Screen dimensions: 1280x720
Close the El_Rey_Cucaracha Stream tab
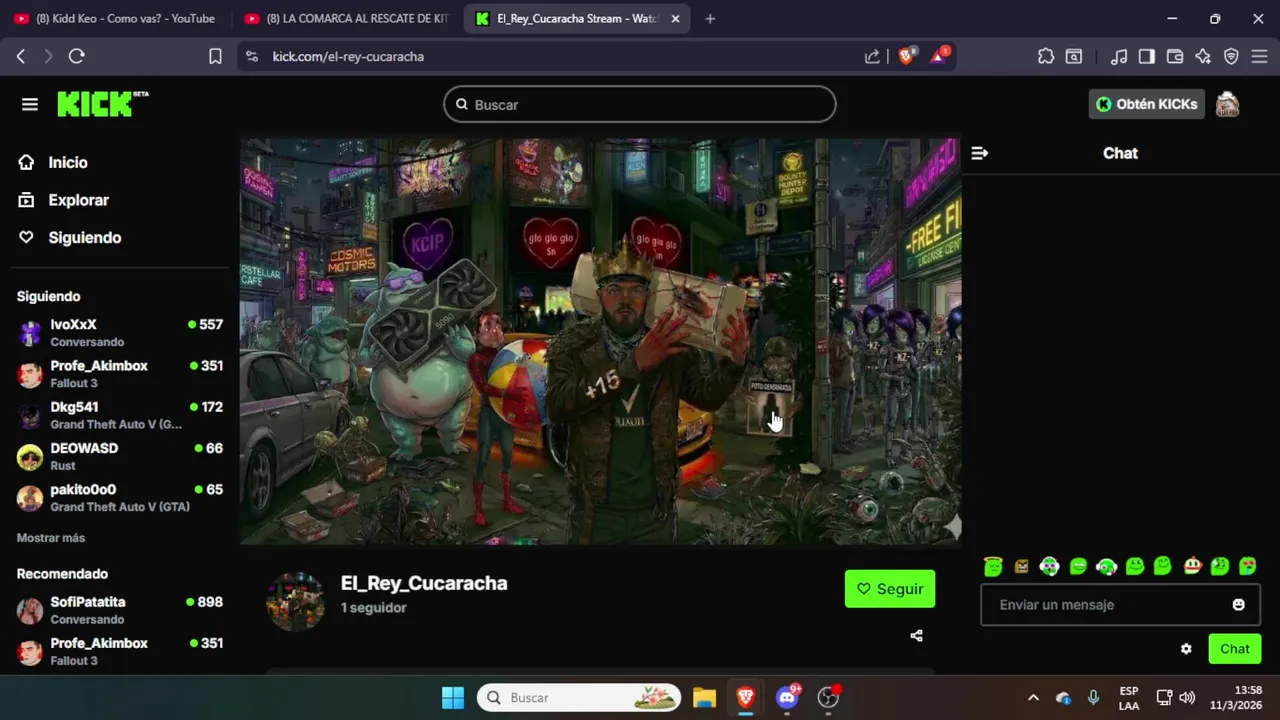[x=676, y=19]
